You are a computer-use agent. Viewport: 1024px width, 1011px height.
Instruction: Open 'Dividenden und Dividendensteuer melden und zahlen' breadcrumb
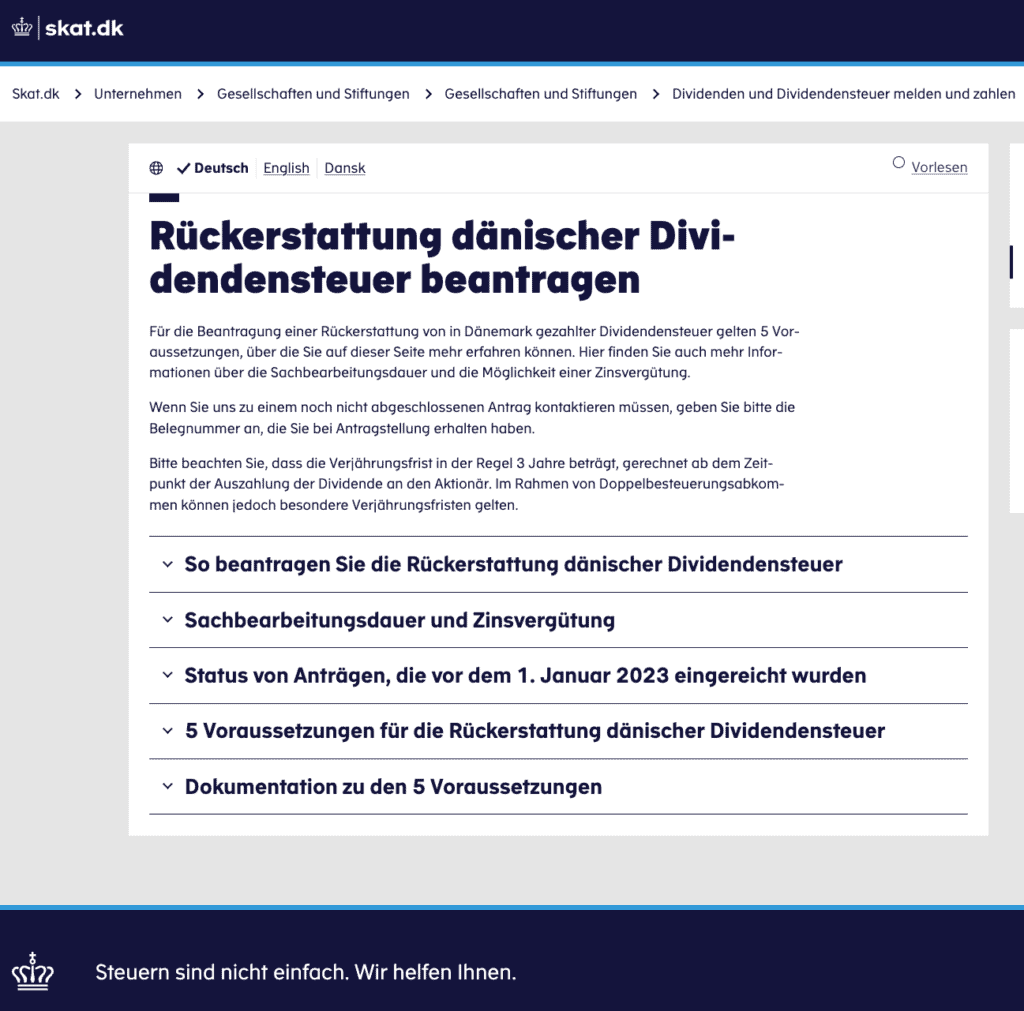[x=843, y=94]
